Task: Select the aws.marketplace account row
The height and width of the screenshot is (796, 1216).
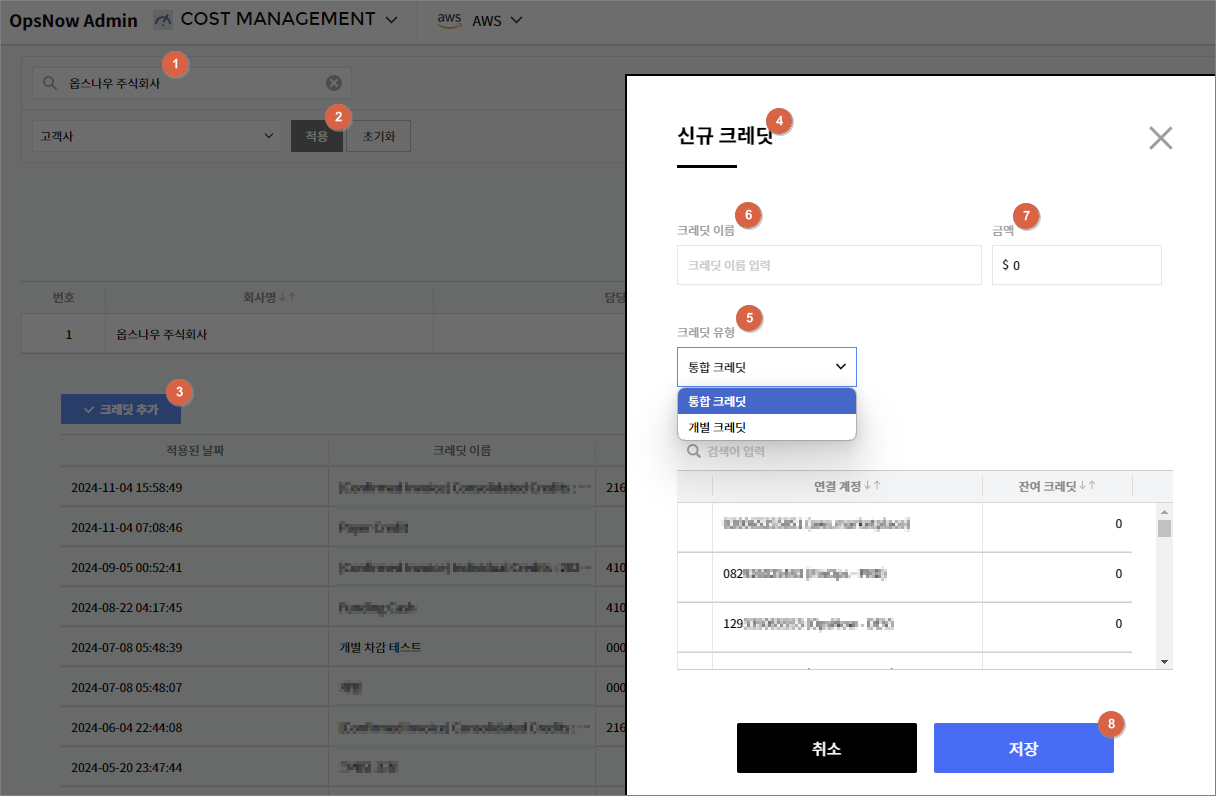Action: coord(905,524)
